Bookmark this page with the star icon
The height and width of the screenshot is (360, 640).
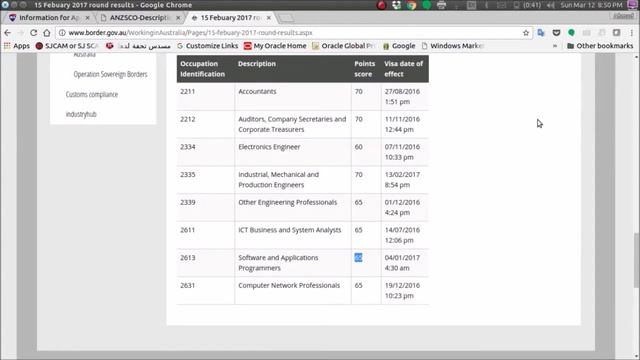[526, 33]
